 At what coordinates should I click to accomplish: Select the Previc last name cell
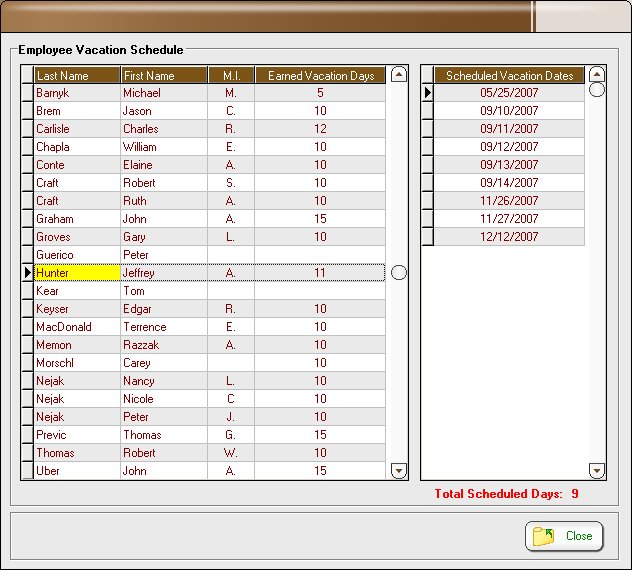pos(77,435)
